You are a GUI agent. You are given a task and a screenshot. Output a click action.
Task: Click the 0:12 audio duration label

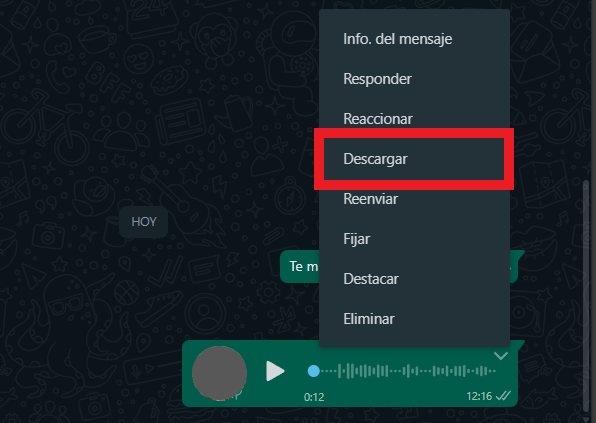(x=314, y=397)
